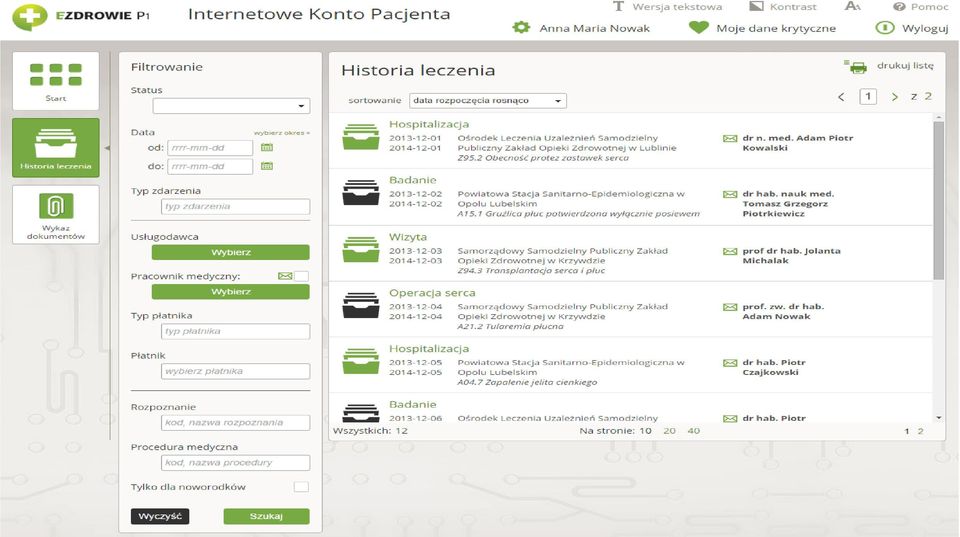Switch to Wersja tekstowa via T icon

[618, 7]
